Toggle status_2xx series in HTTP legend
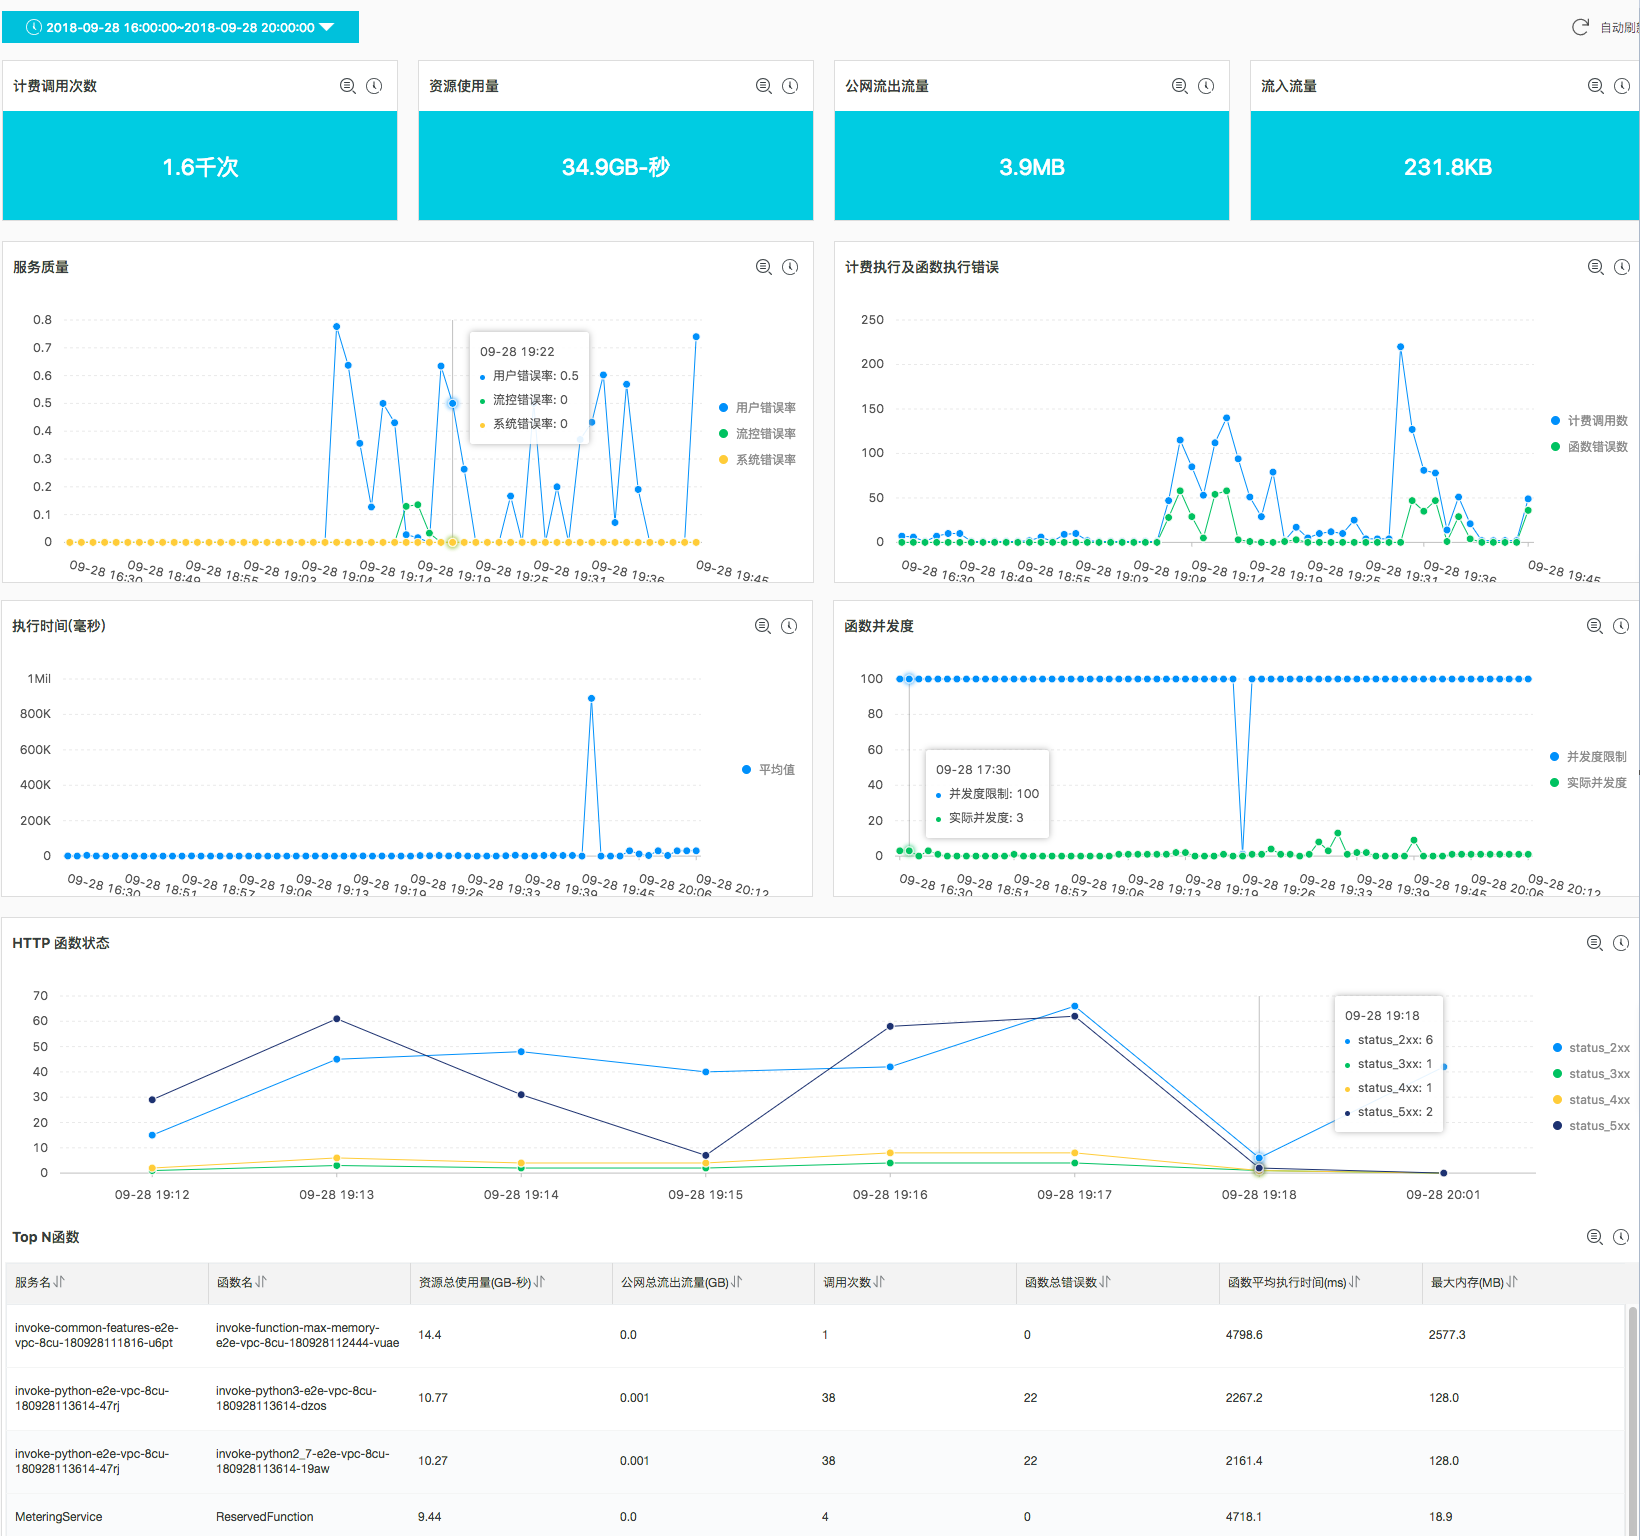 coord(1591,1048)
